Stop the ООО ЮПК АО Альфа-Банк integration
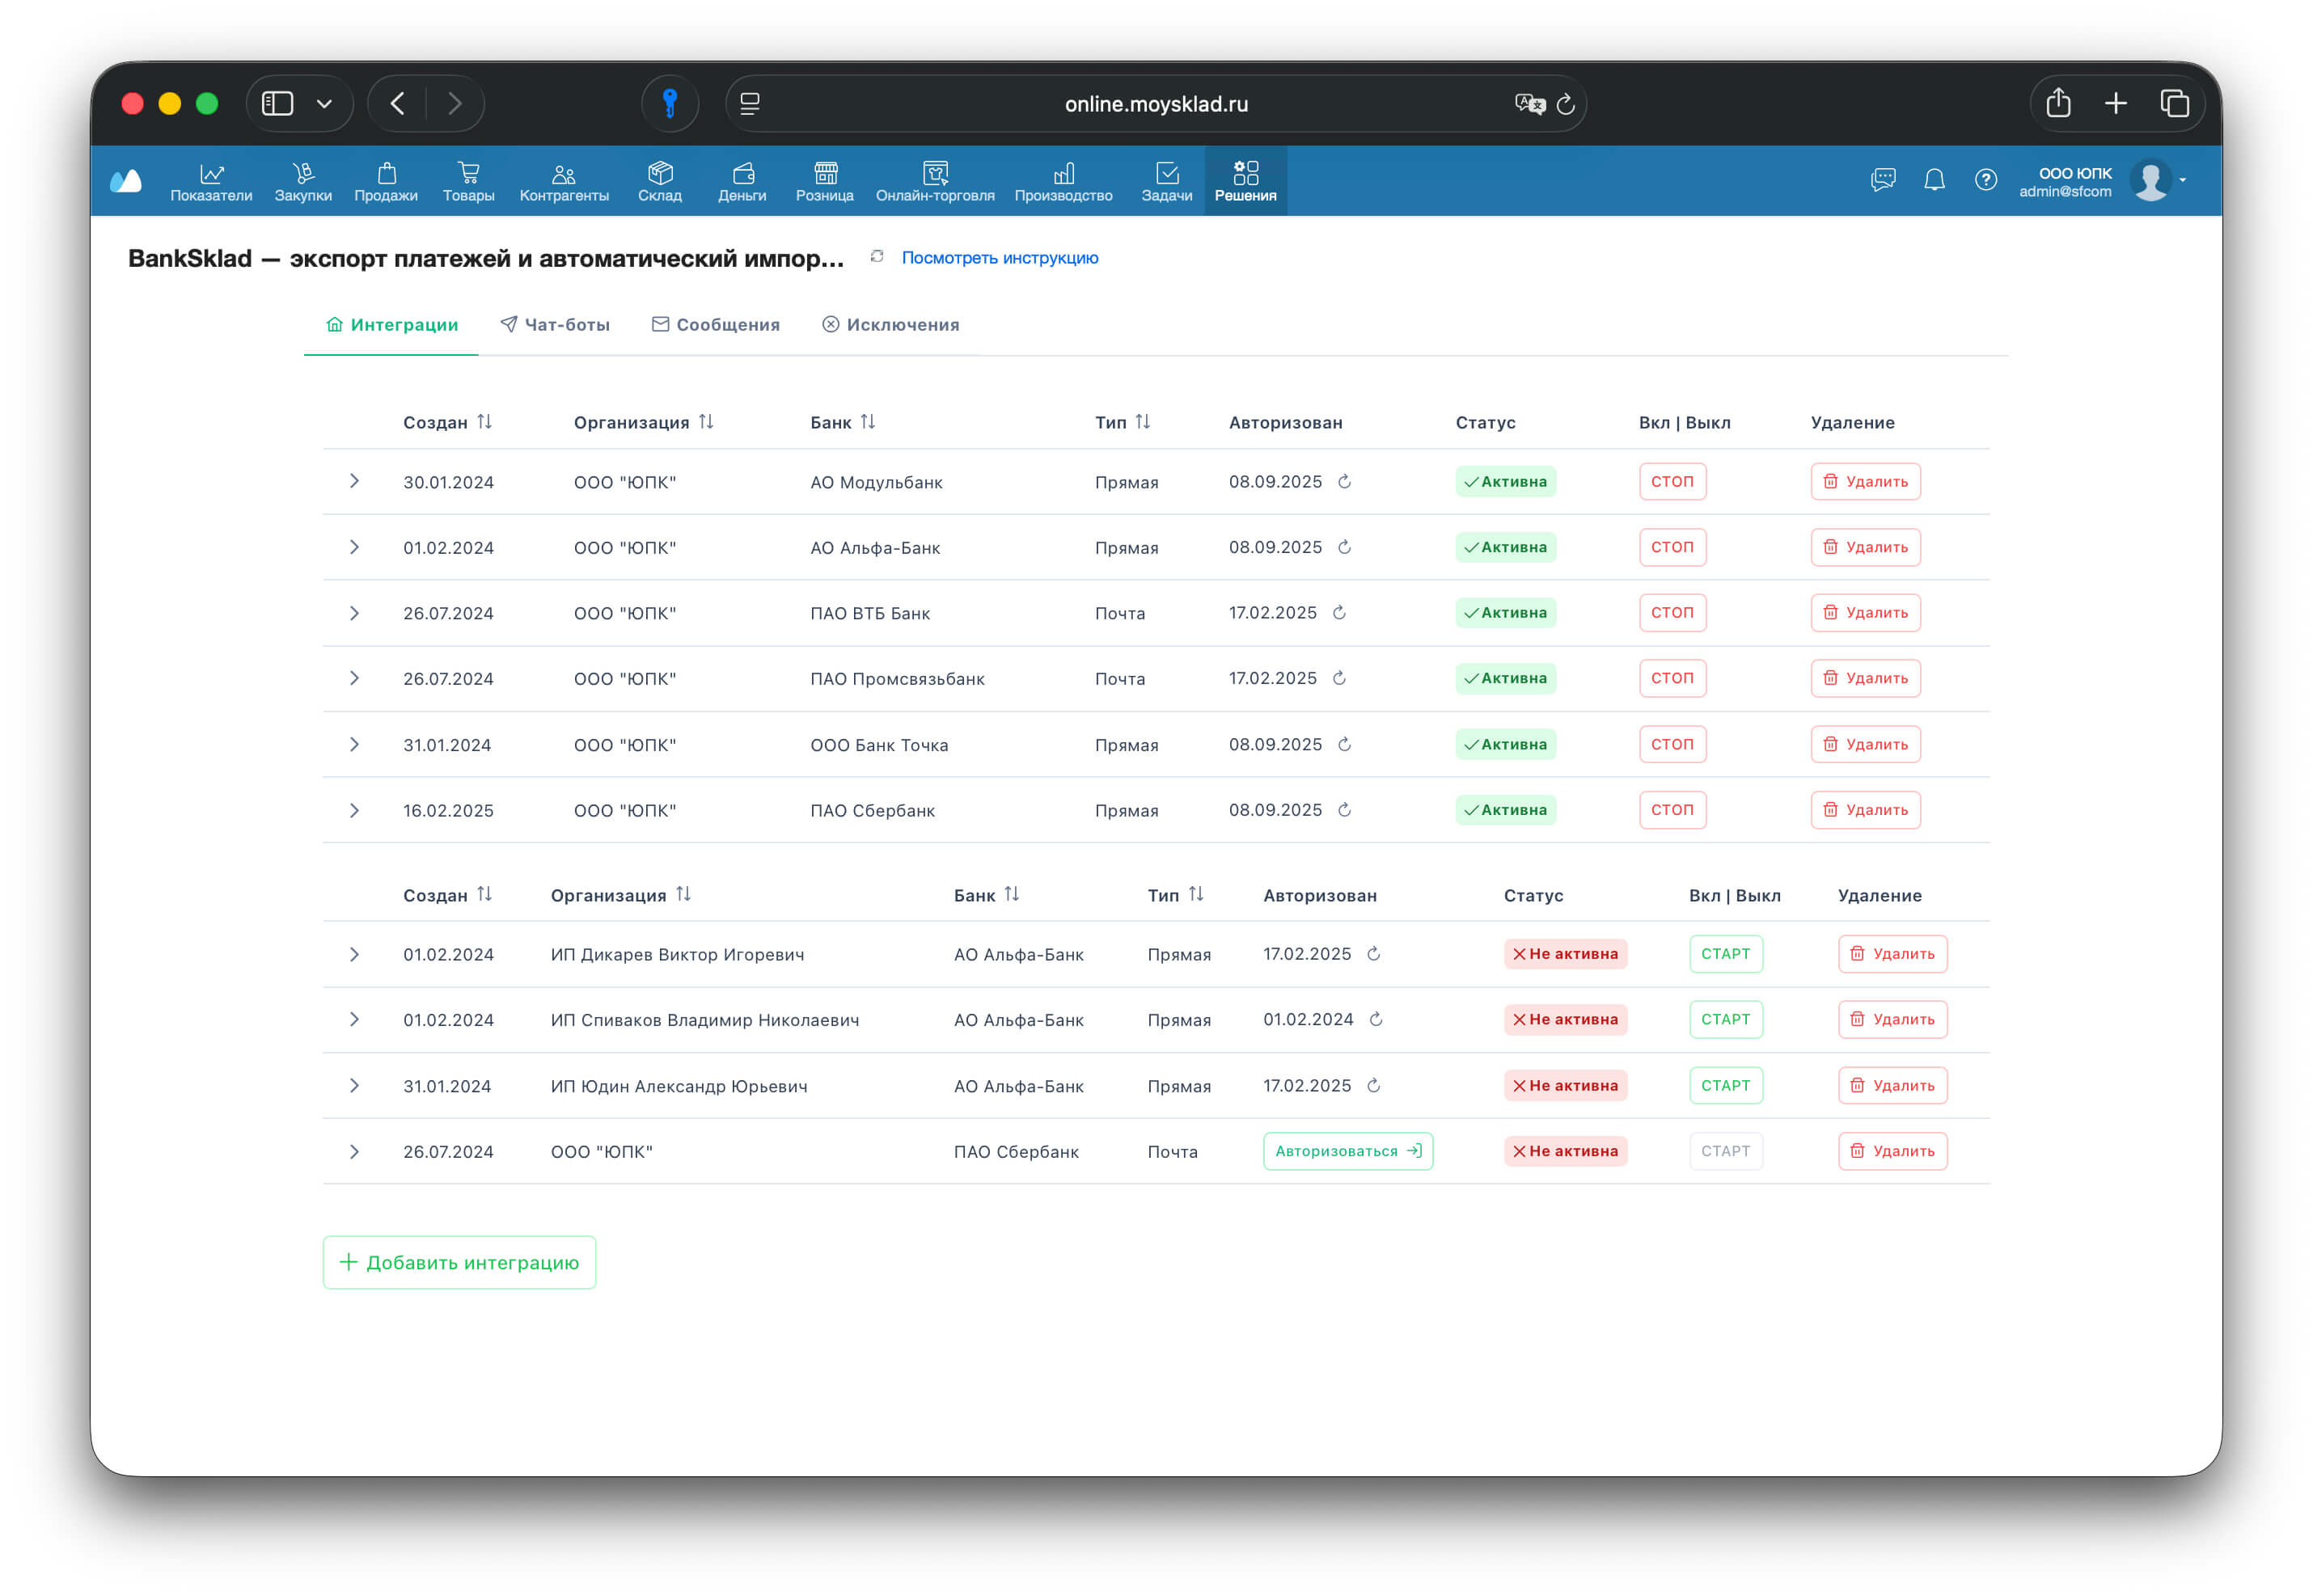2313x1596 pixels. click(x=1673, y=548)
